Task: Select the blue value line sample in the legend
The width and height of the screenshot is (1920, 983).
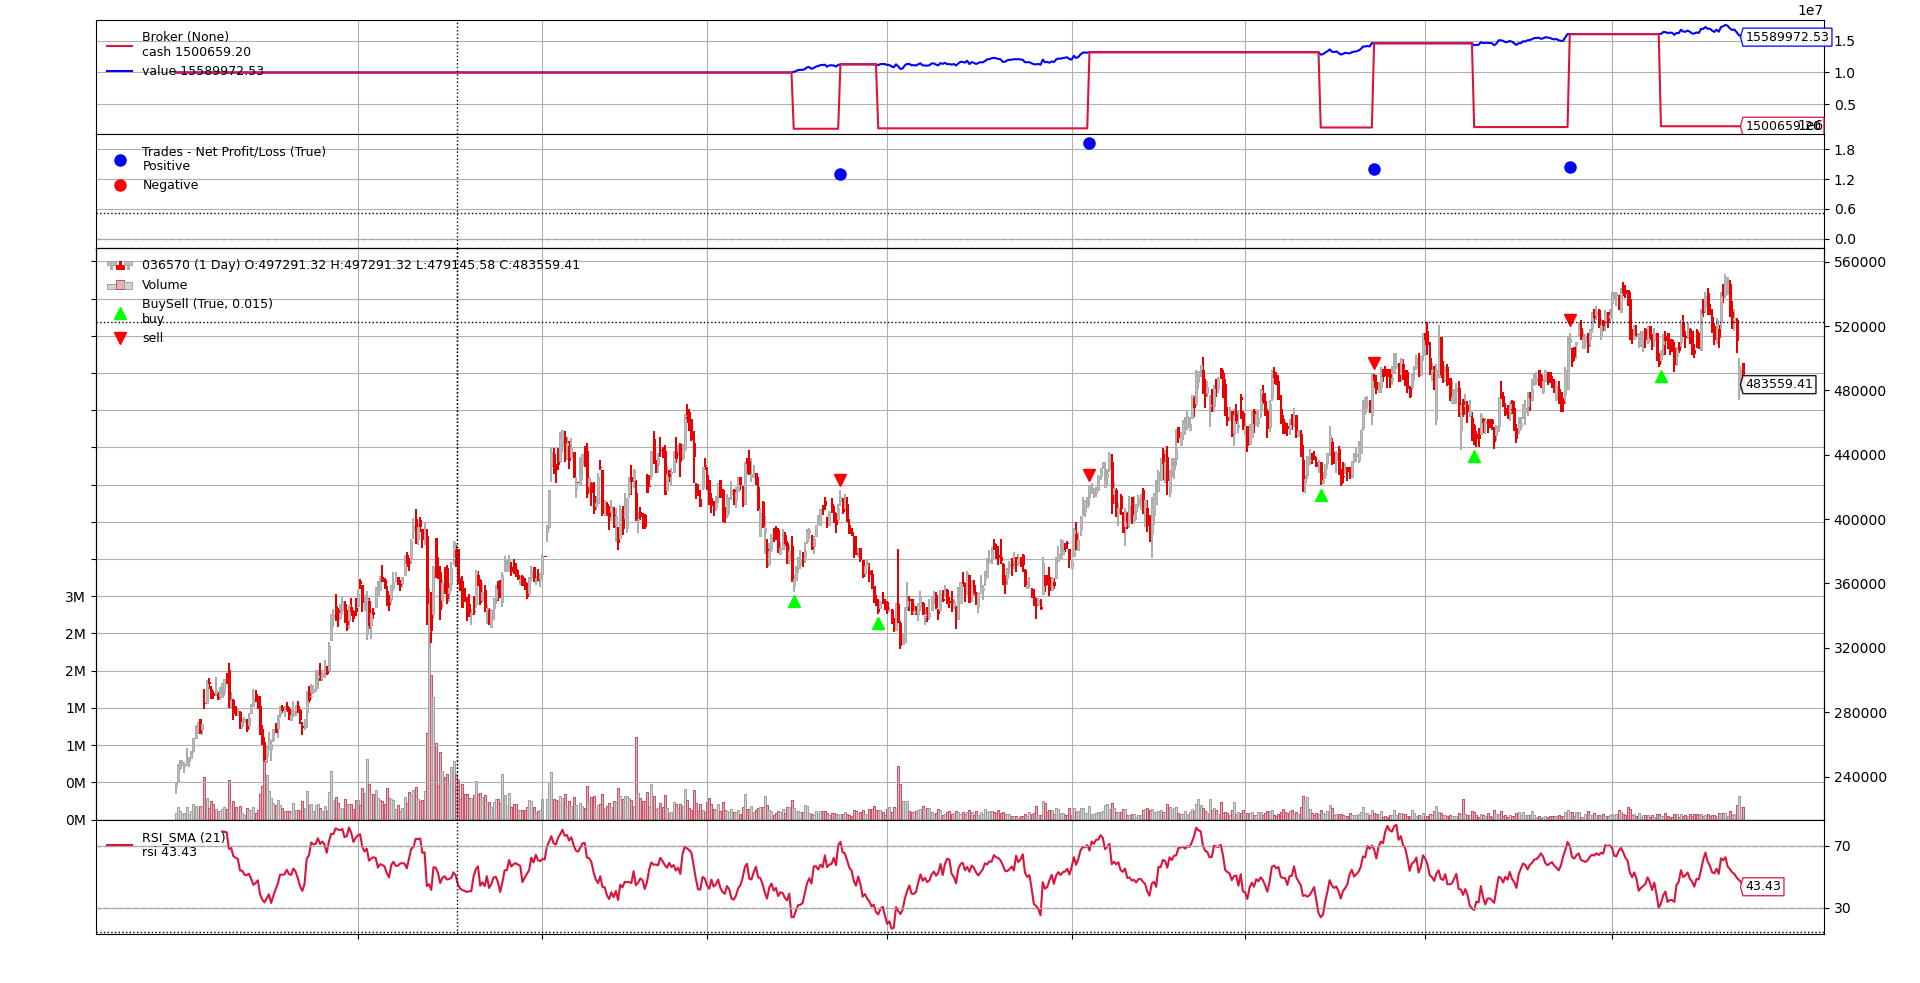Action: [120, 71]
